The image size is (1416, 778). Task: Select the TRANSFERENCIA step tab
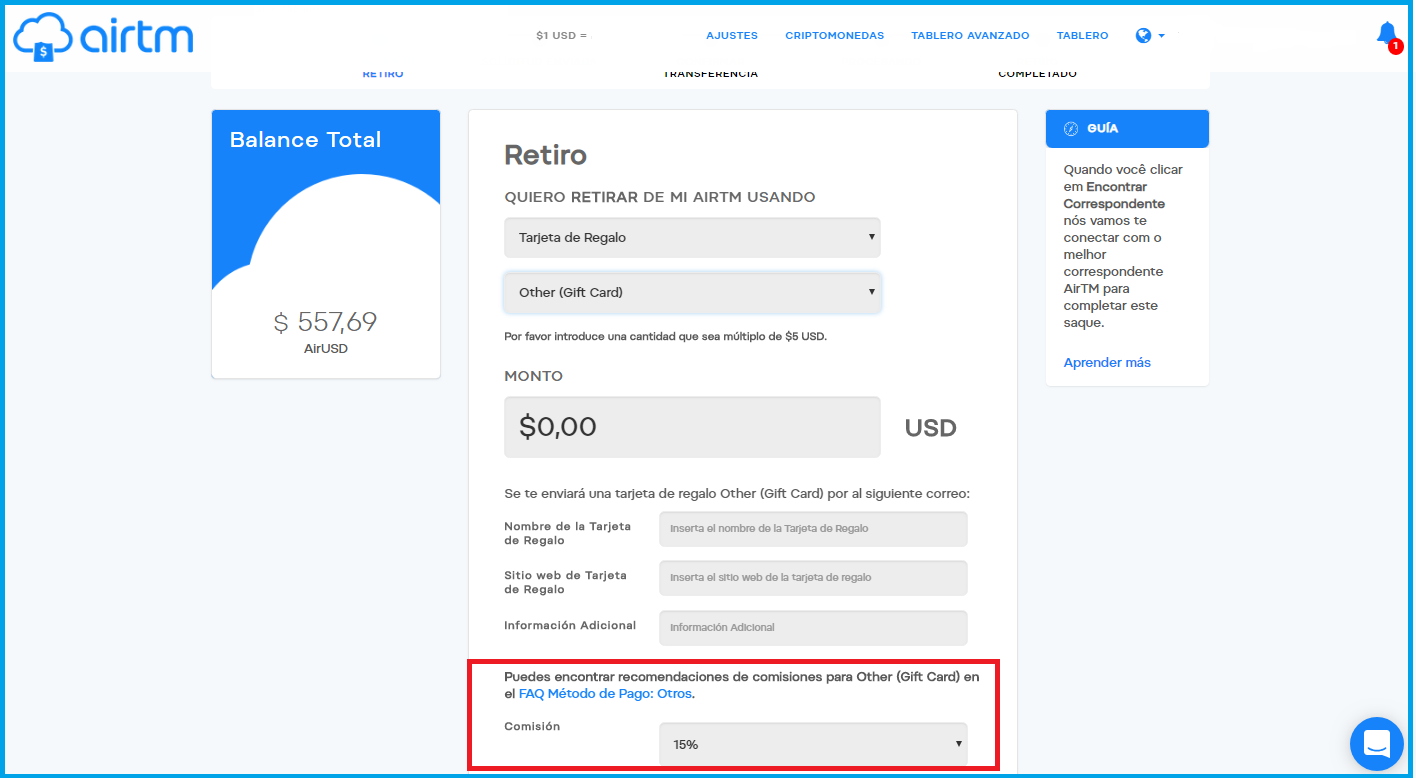[x=711, y=74]
